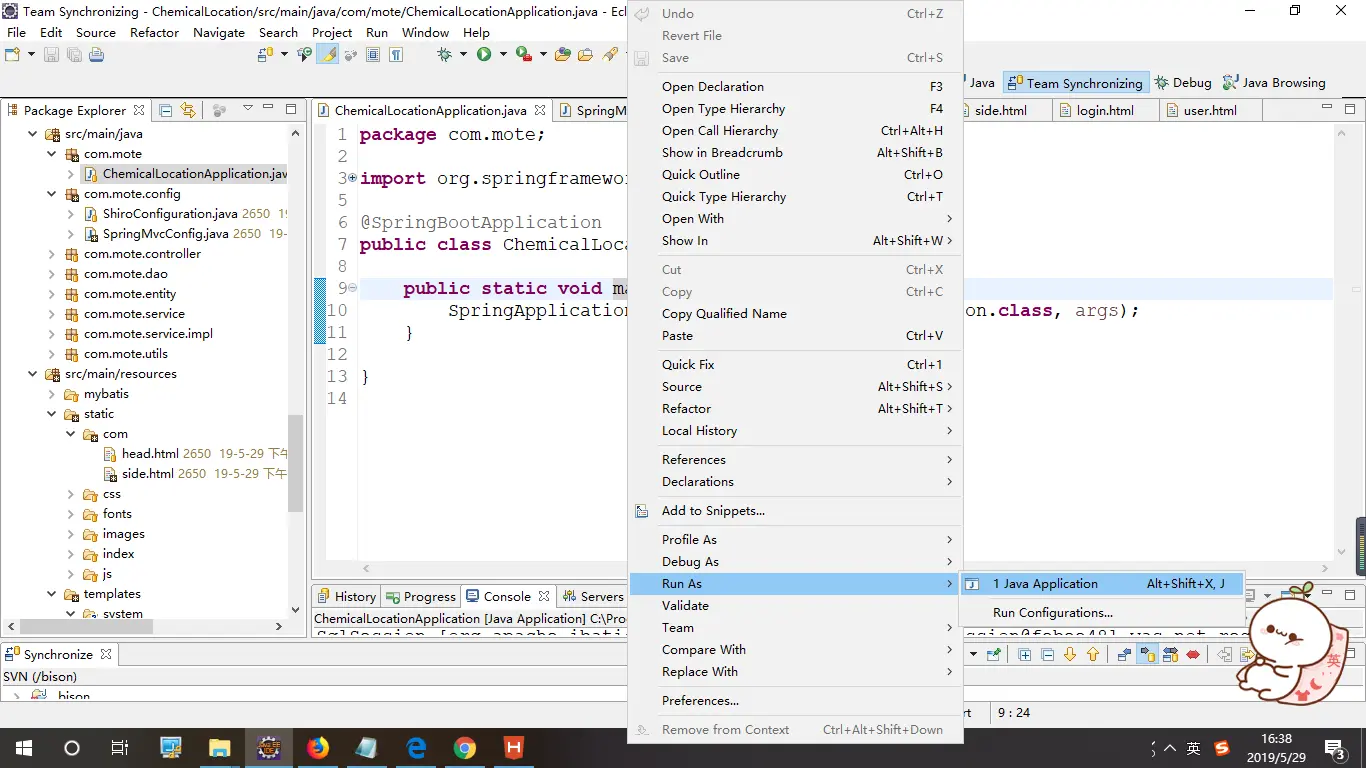Viewport: 1366px width, 768px height.
Task: Toggle Conflicts mode red arrows icon
Action: coord(1193,655)
